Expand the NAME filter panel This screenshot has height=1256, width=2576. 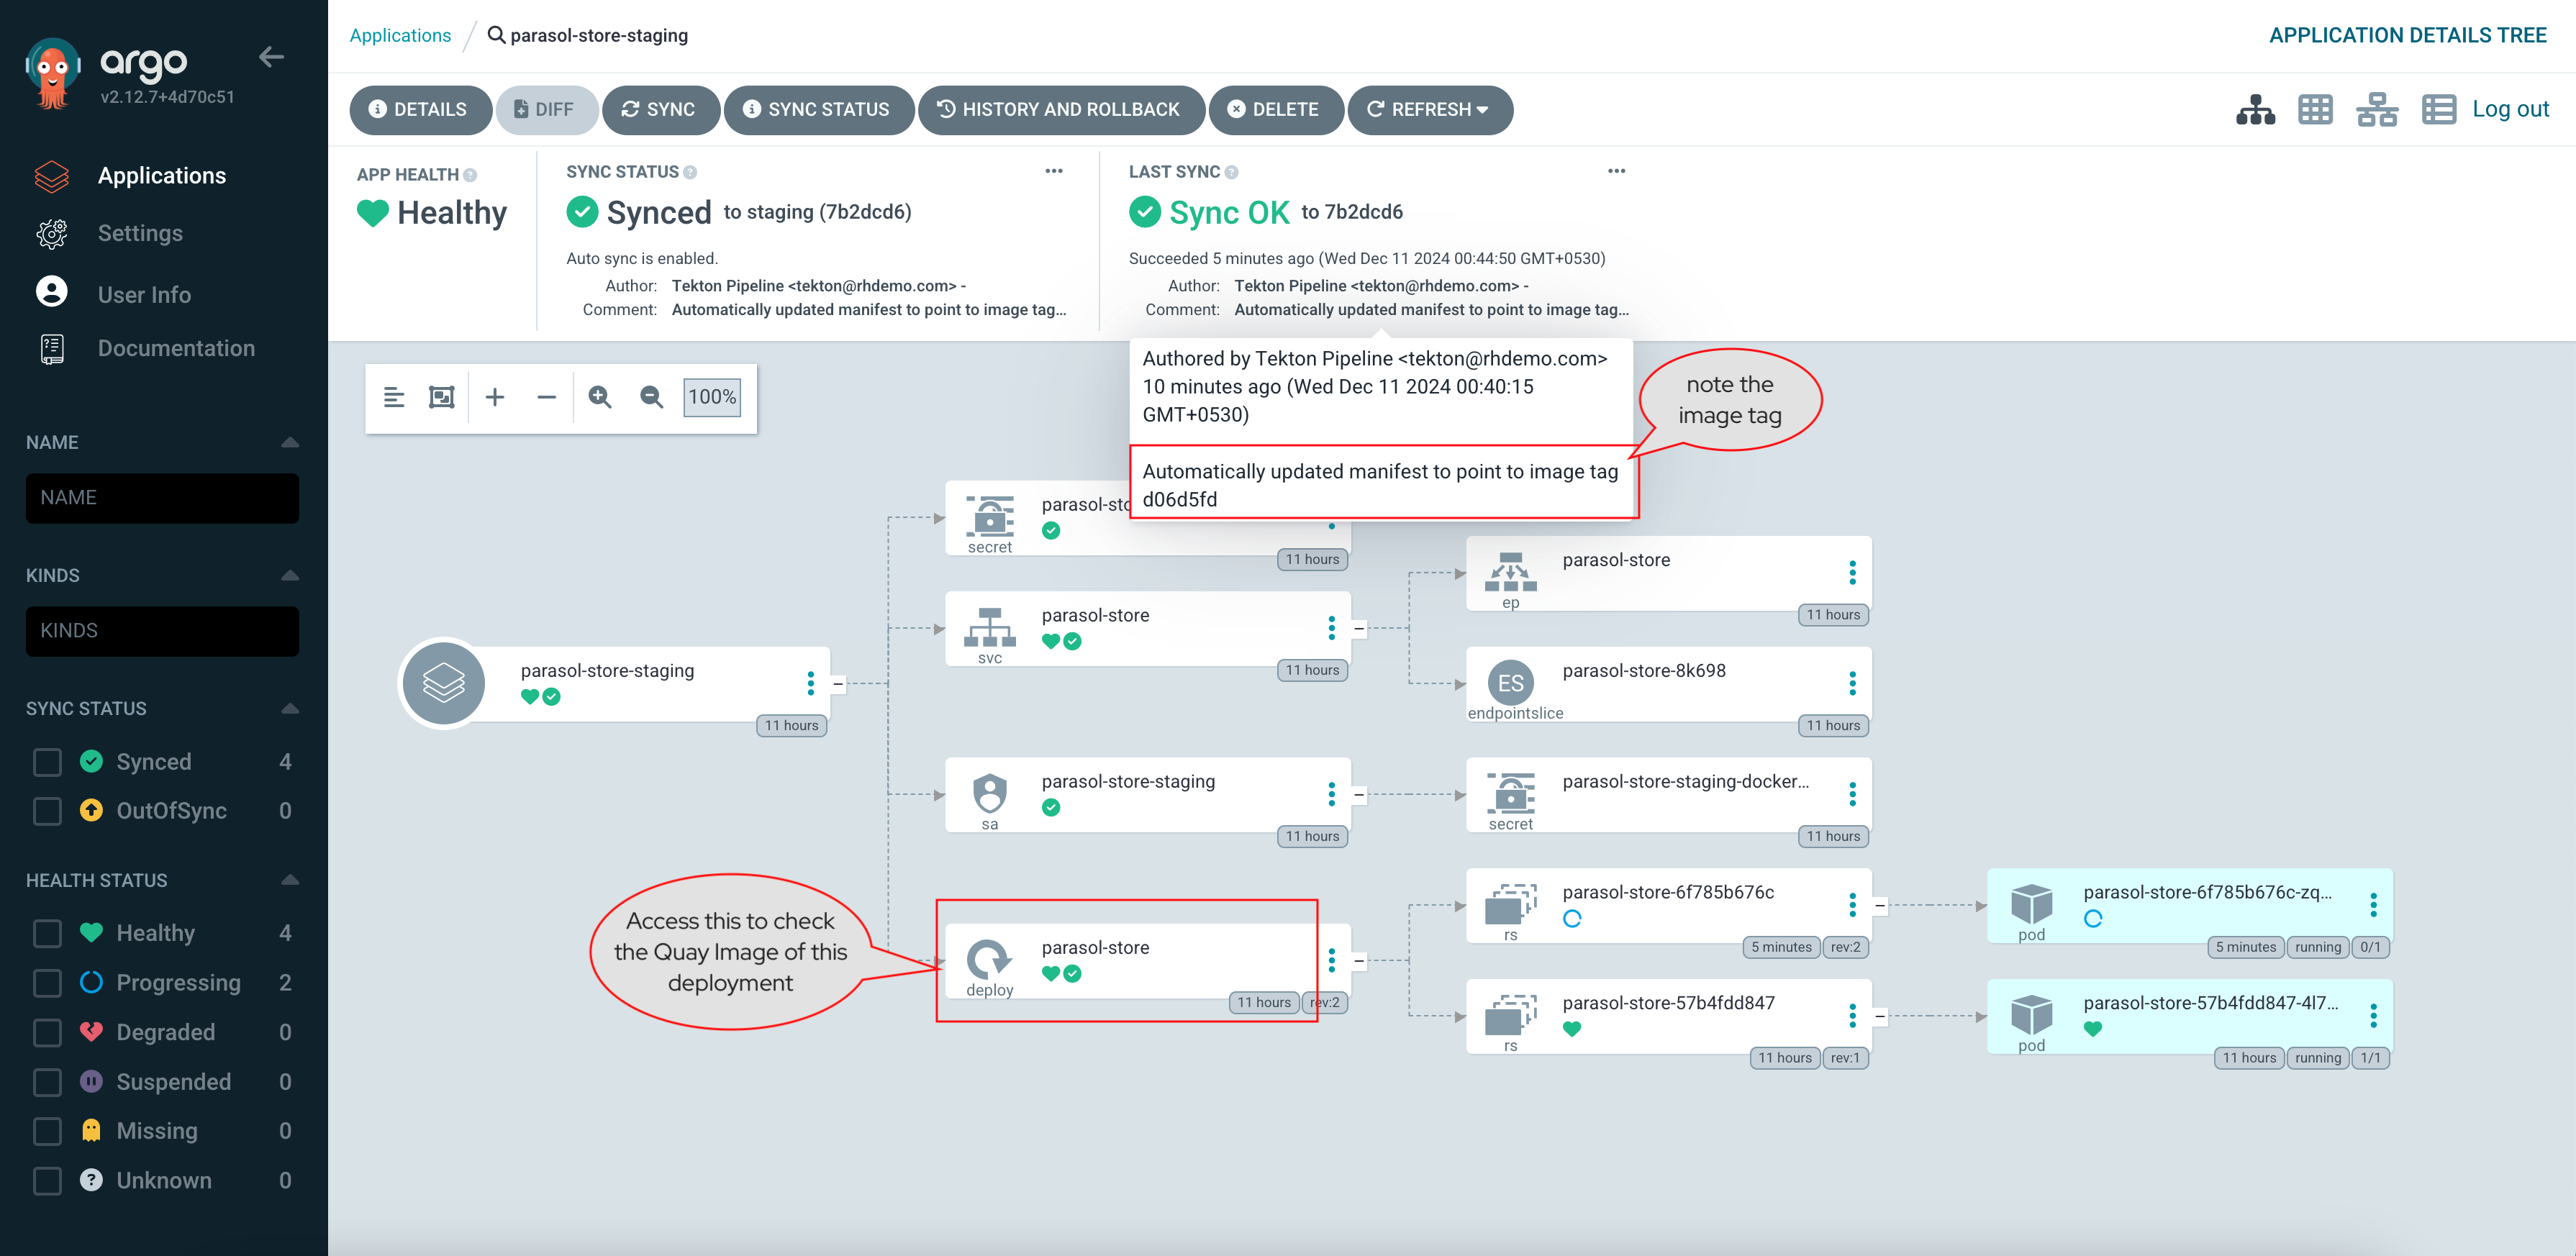[289, 442]
